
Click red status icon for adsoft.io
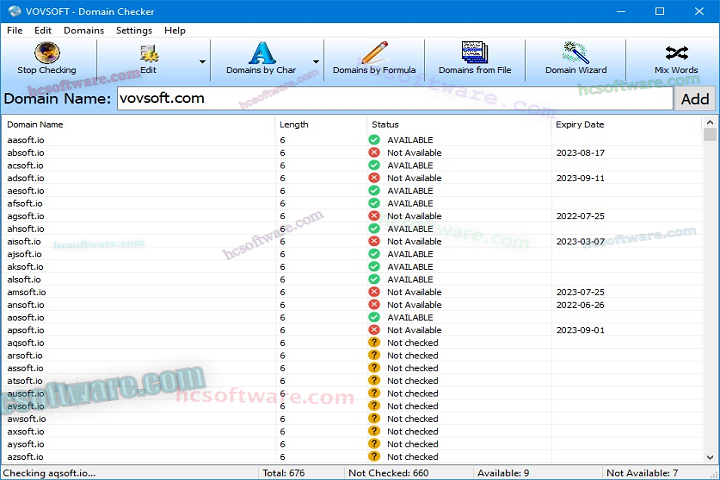click(374, 178)
